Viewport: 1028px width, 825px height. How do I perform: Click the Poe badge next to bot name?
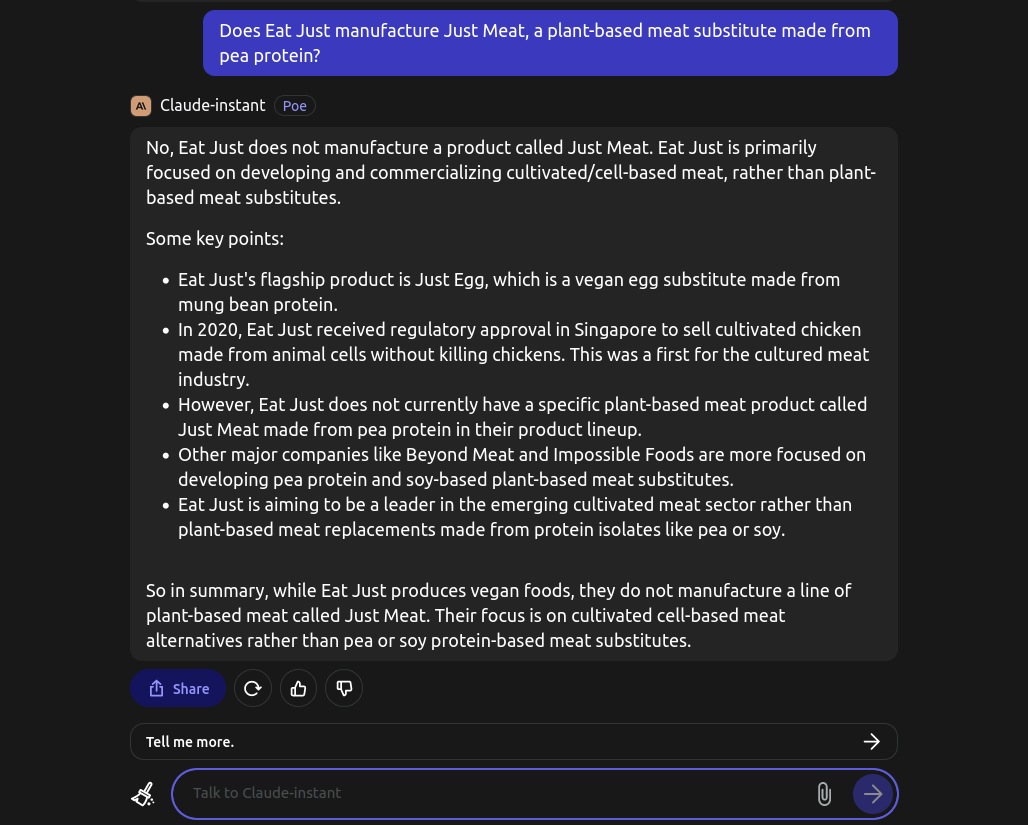point(294,106)
